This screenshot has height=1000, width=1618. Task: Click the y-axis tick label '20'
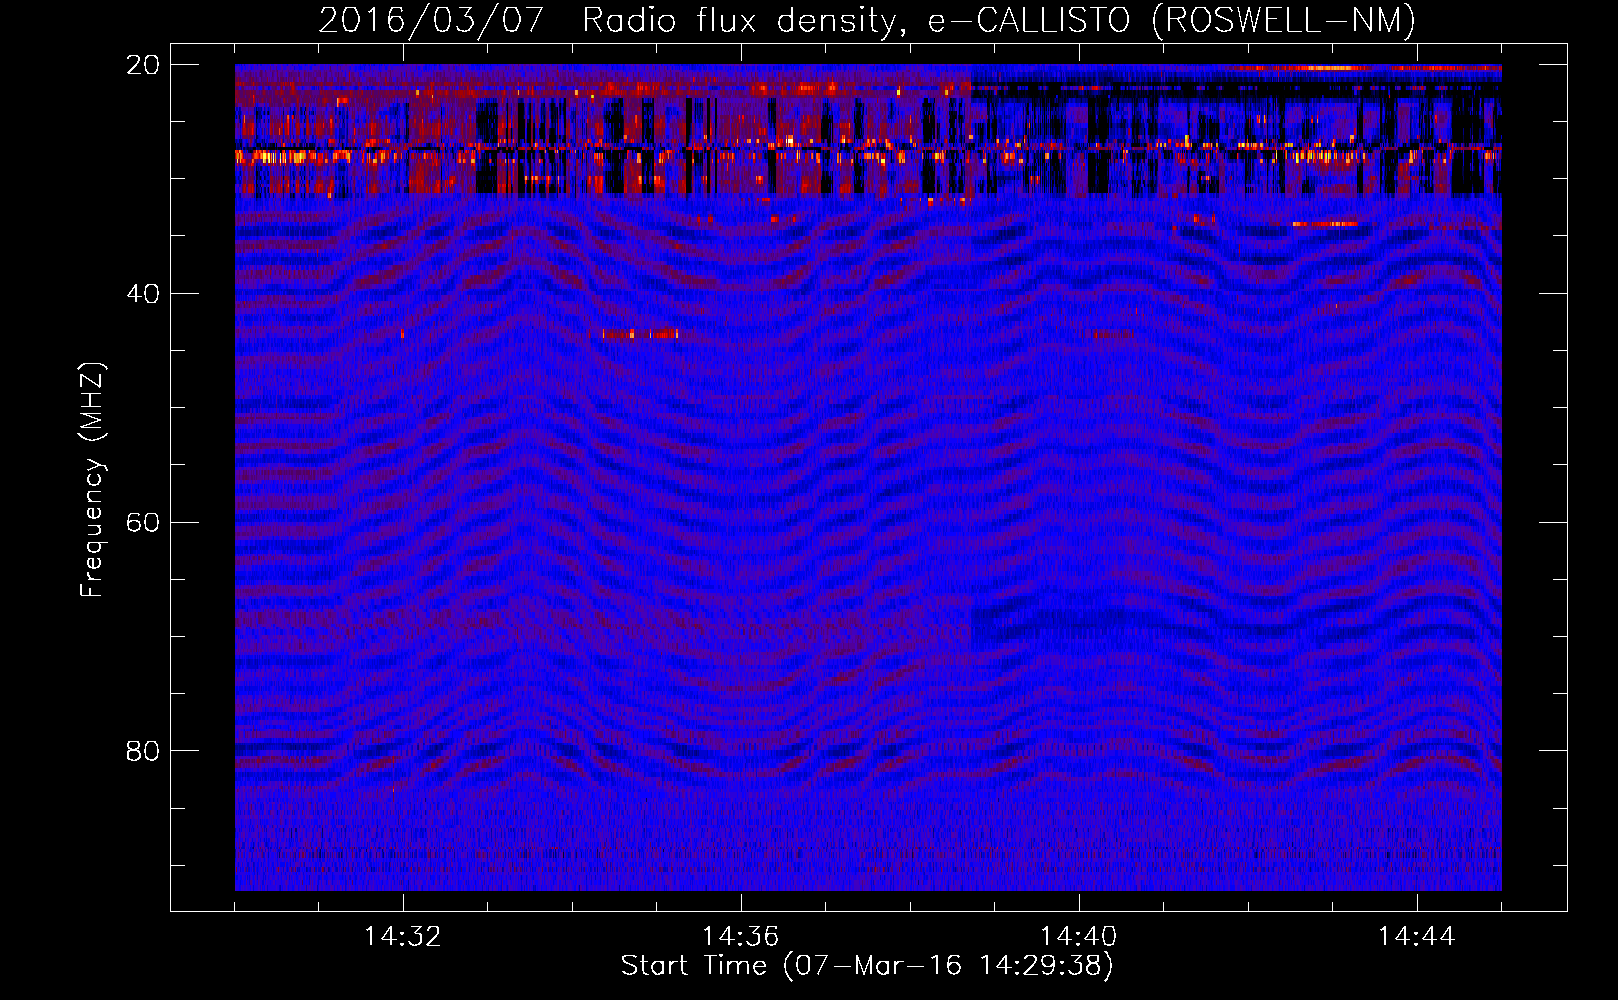[x=143, y=64]
